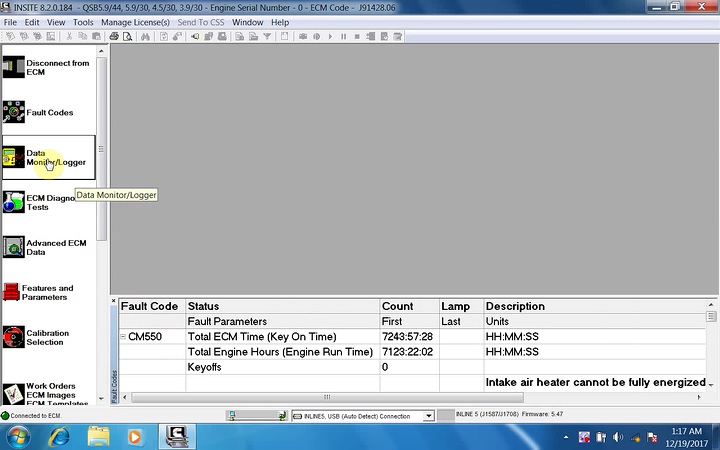Open the Manage License(s) menu

point(135,22)
